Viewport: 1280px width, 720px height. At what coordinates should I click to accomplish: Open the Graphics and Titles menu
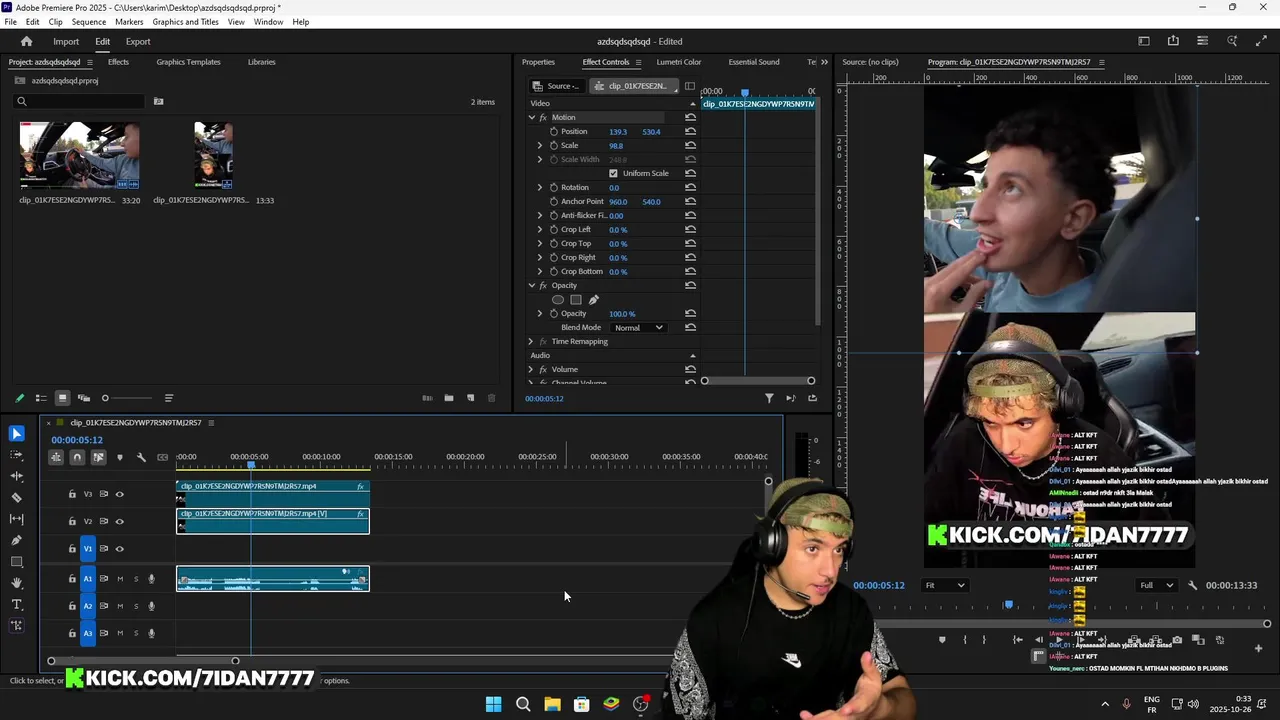[185, 21]
